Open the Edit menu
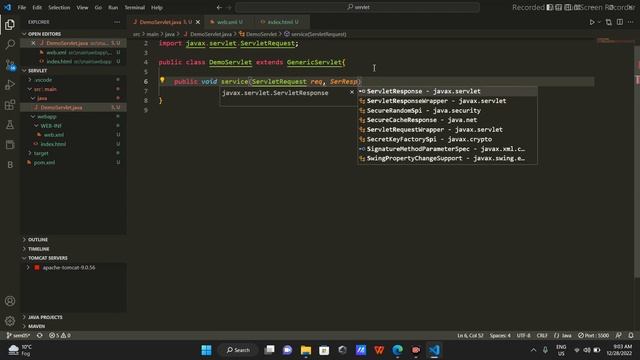This screenshot has height=360, width=640. pos(37,7)
